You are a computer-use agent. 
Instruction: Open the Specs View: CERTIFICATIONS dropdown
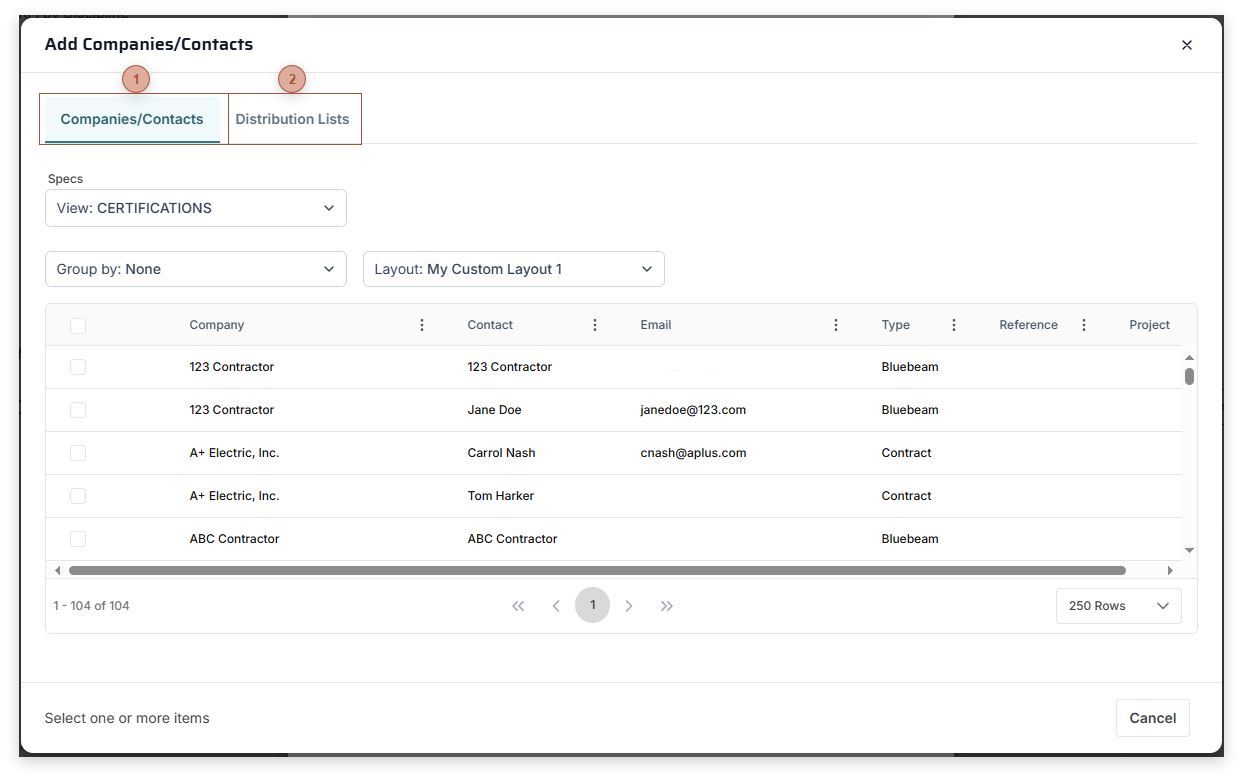[x=195, y=207]
